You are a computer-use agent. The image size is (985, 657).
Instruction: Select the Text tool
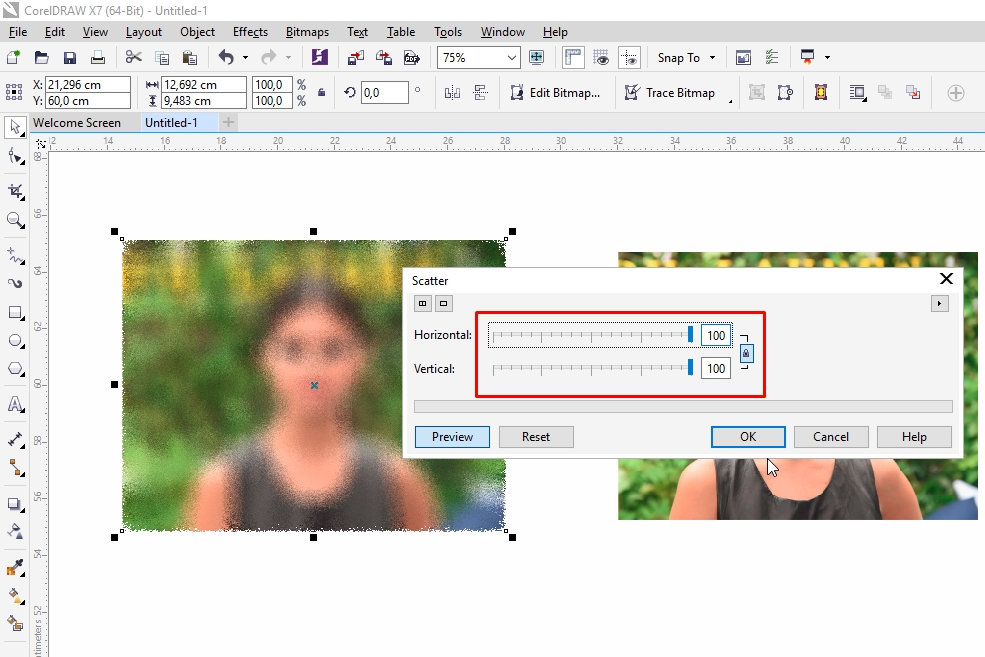pyautogui.click(x=14, y=404)
